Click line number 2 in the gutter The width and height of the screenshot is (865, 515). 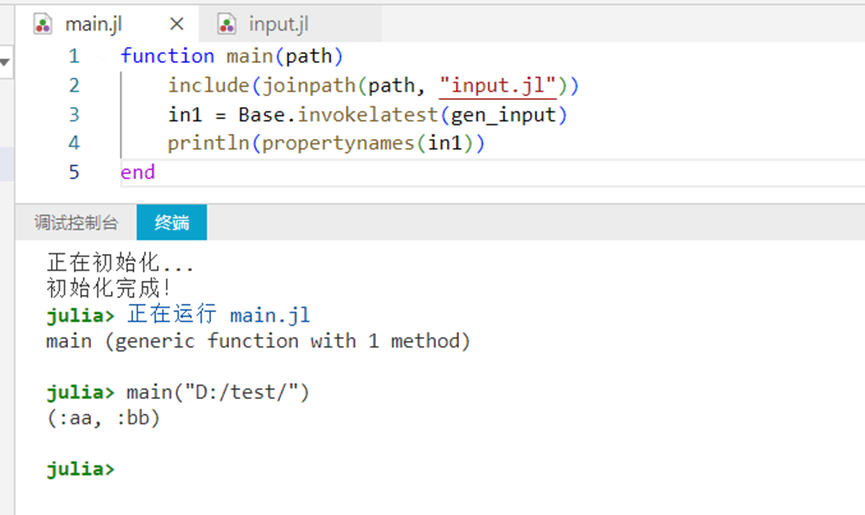pos(74,85)
